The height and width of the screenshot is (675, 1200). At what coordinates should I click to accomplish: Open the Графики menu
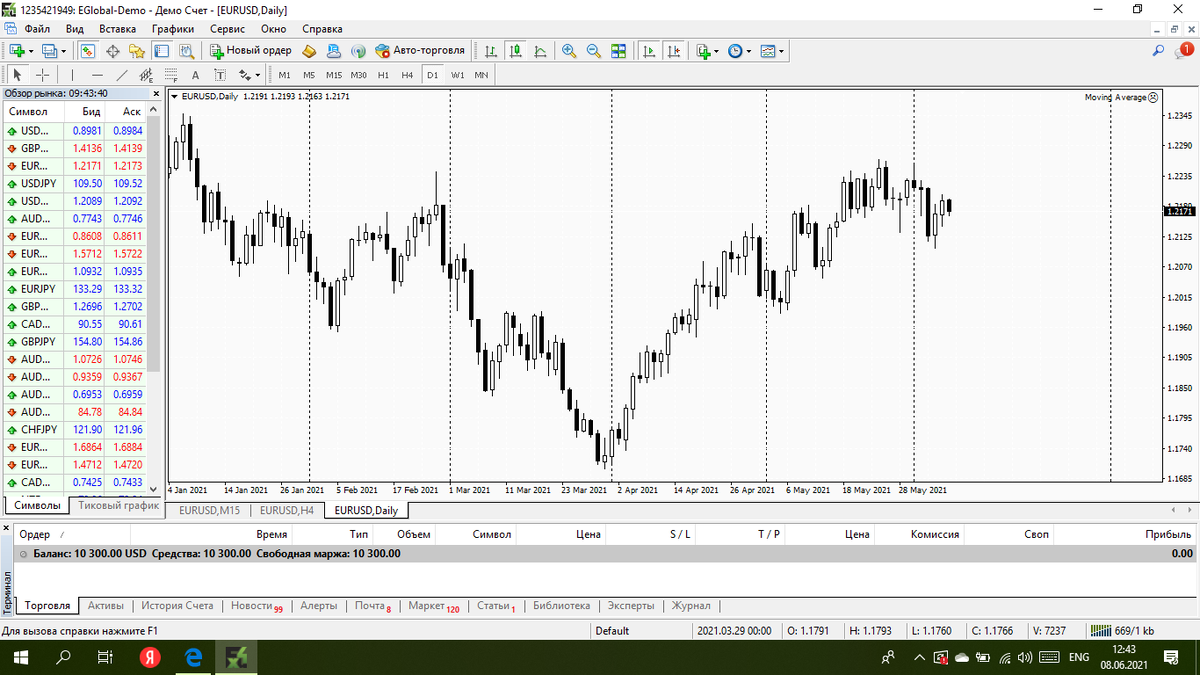tap(173, 29)
